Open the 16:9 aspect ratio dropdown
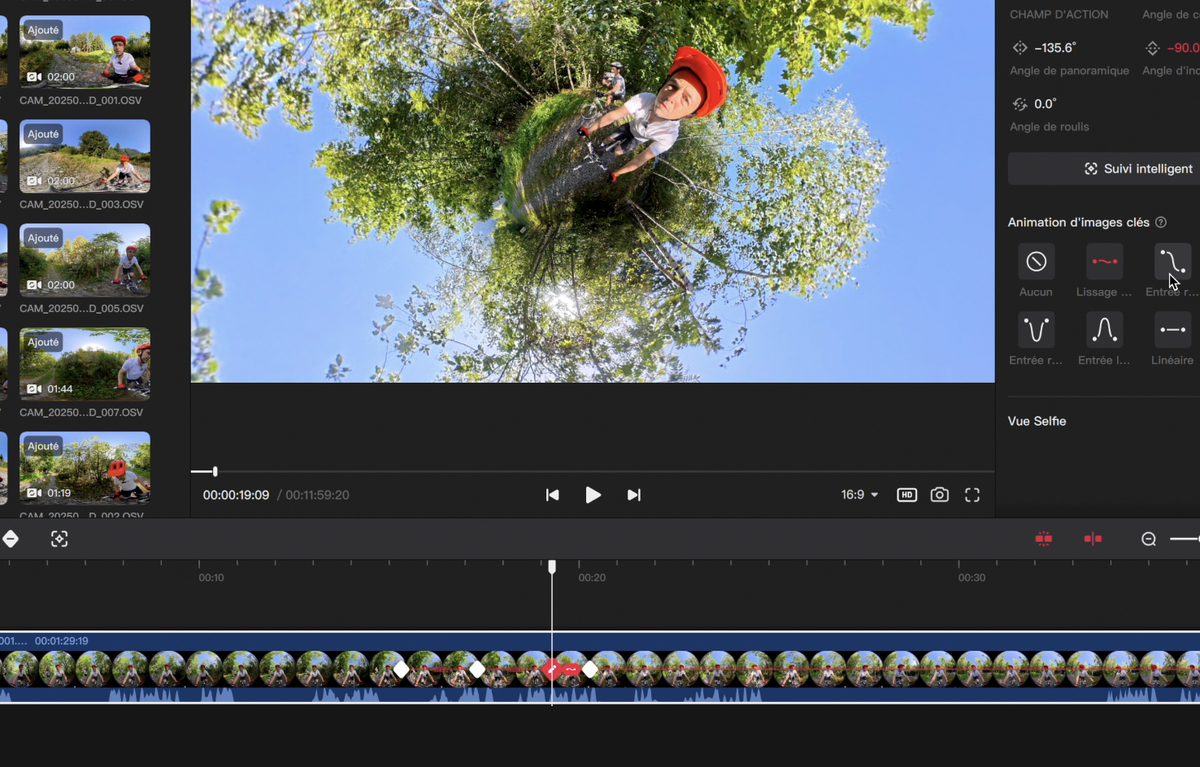The height and width of the screenshot is (767, 1200). coord(858,494)
